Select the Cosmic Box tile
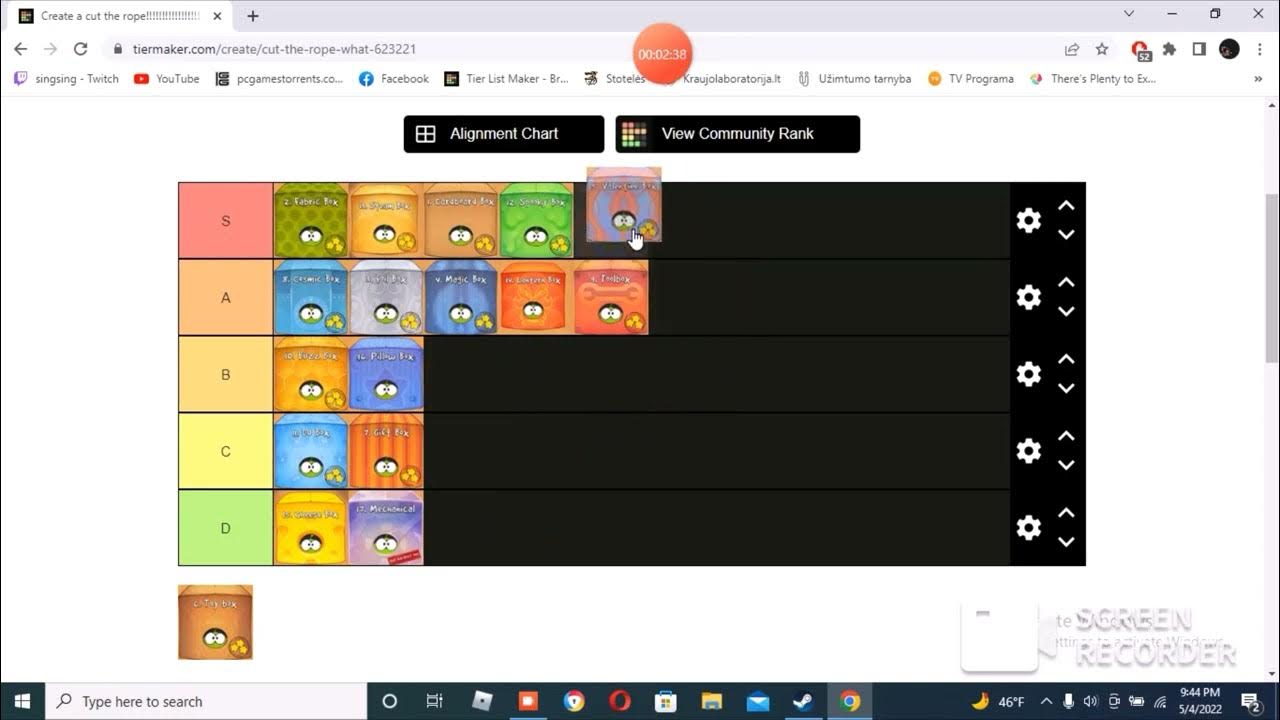The width and height of the screenshot is (1280, 720). click(311, 297)
